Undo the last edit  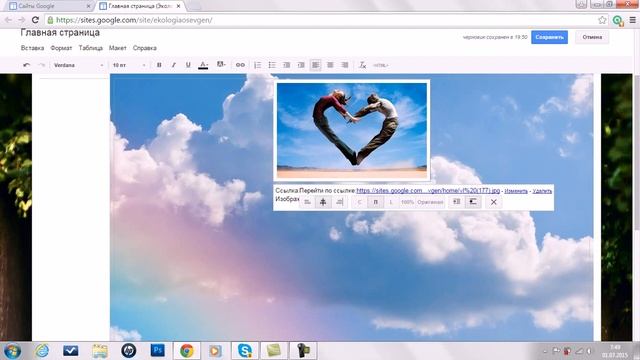pyautogui.click(x=27, y=65)
